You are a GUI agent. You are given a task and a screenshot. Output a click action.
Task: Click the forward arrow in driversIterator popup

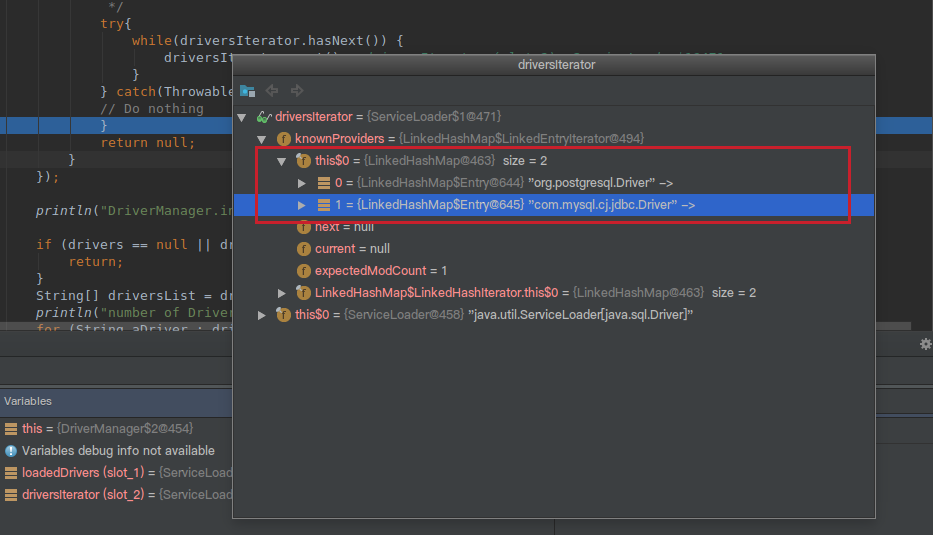297,90
